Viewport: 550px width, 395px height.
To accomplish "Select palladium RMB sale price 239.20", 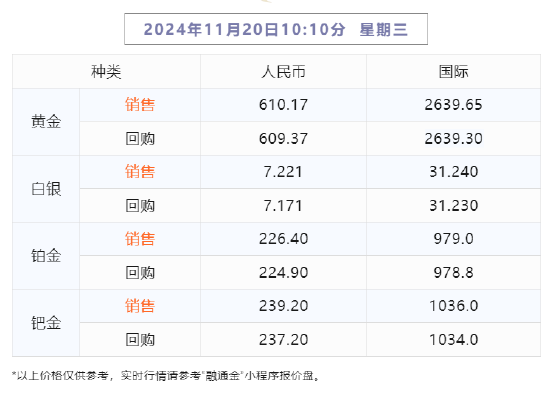I will click(283, 306).
